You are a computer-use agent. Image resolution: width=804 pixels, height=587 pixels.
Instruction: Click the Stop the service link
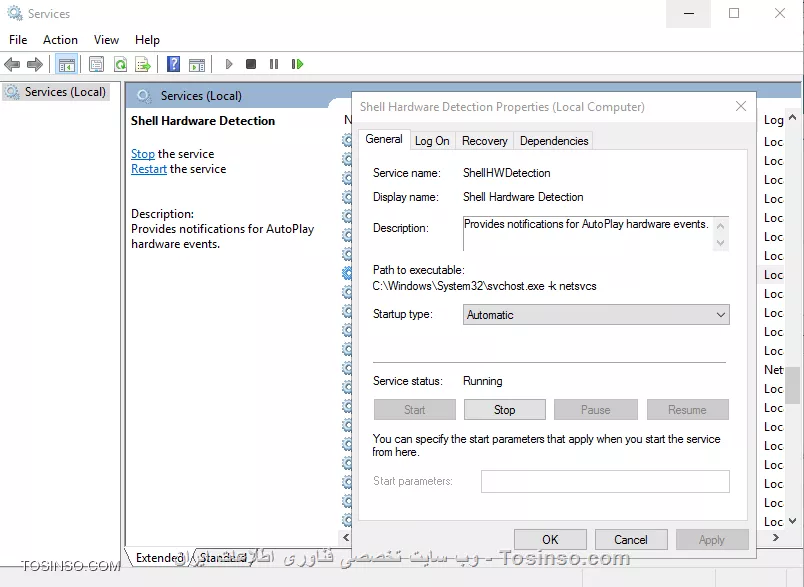pyautogui.click(x=143, y=154)
